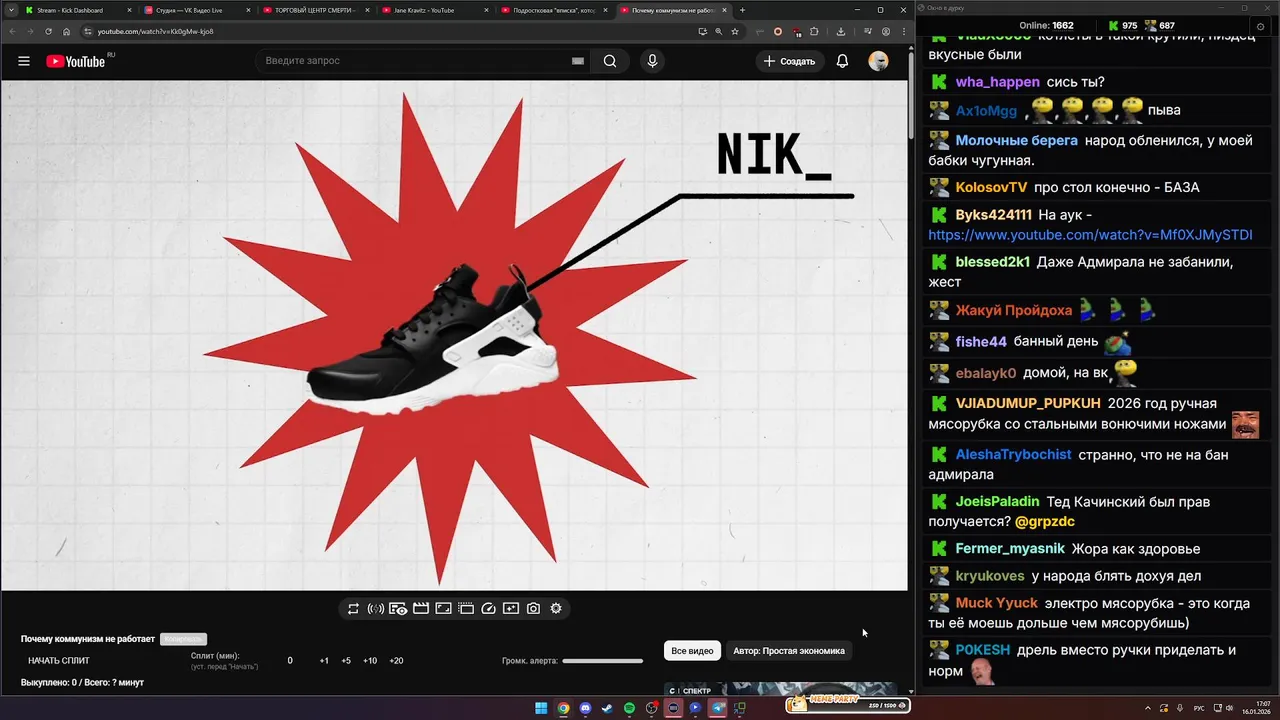Screen dimensions: 1280x720
Task: Open browser downloads icon
Action: pos(841,31)
